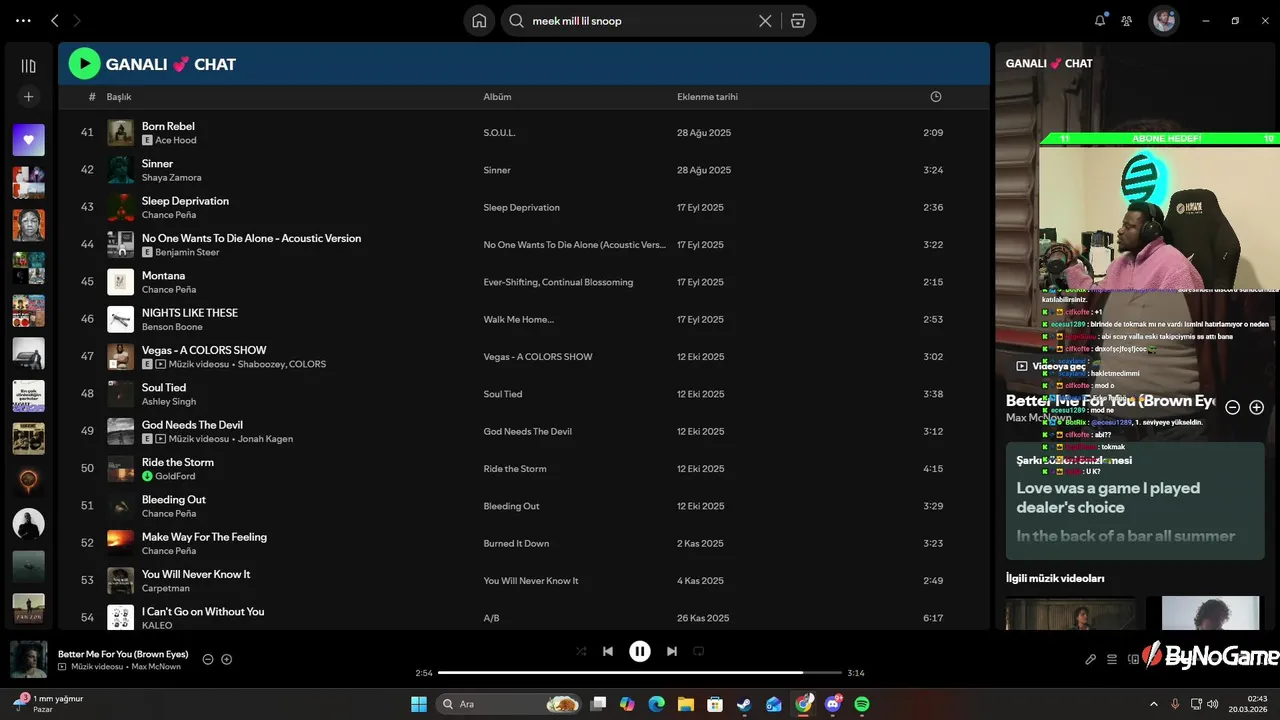The image size is (1280, 720).
Task: Go back with the left arrow
Action: click(x=55, y=20)
